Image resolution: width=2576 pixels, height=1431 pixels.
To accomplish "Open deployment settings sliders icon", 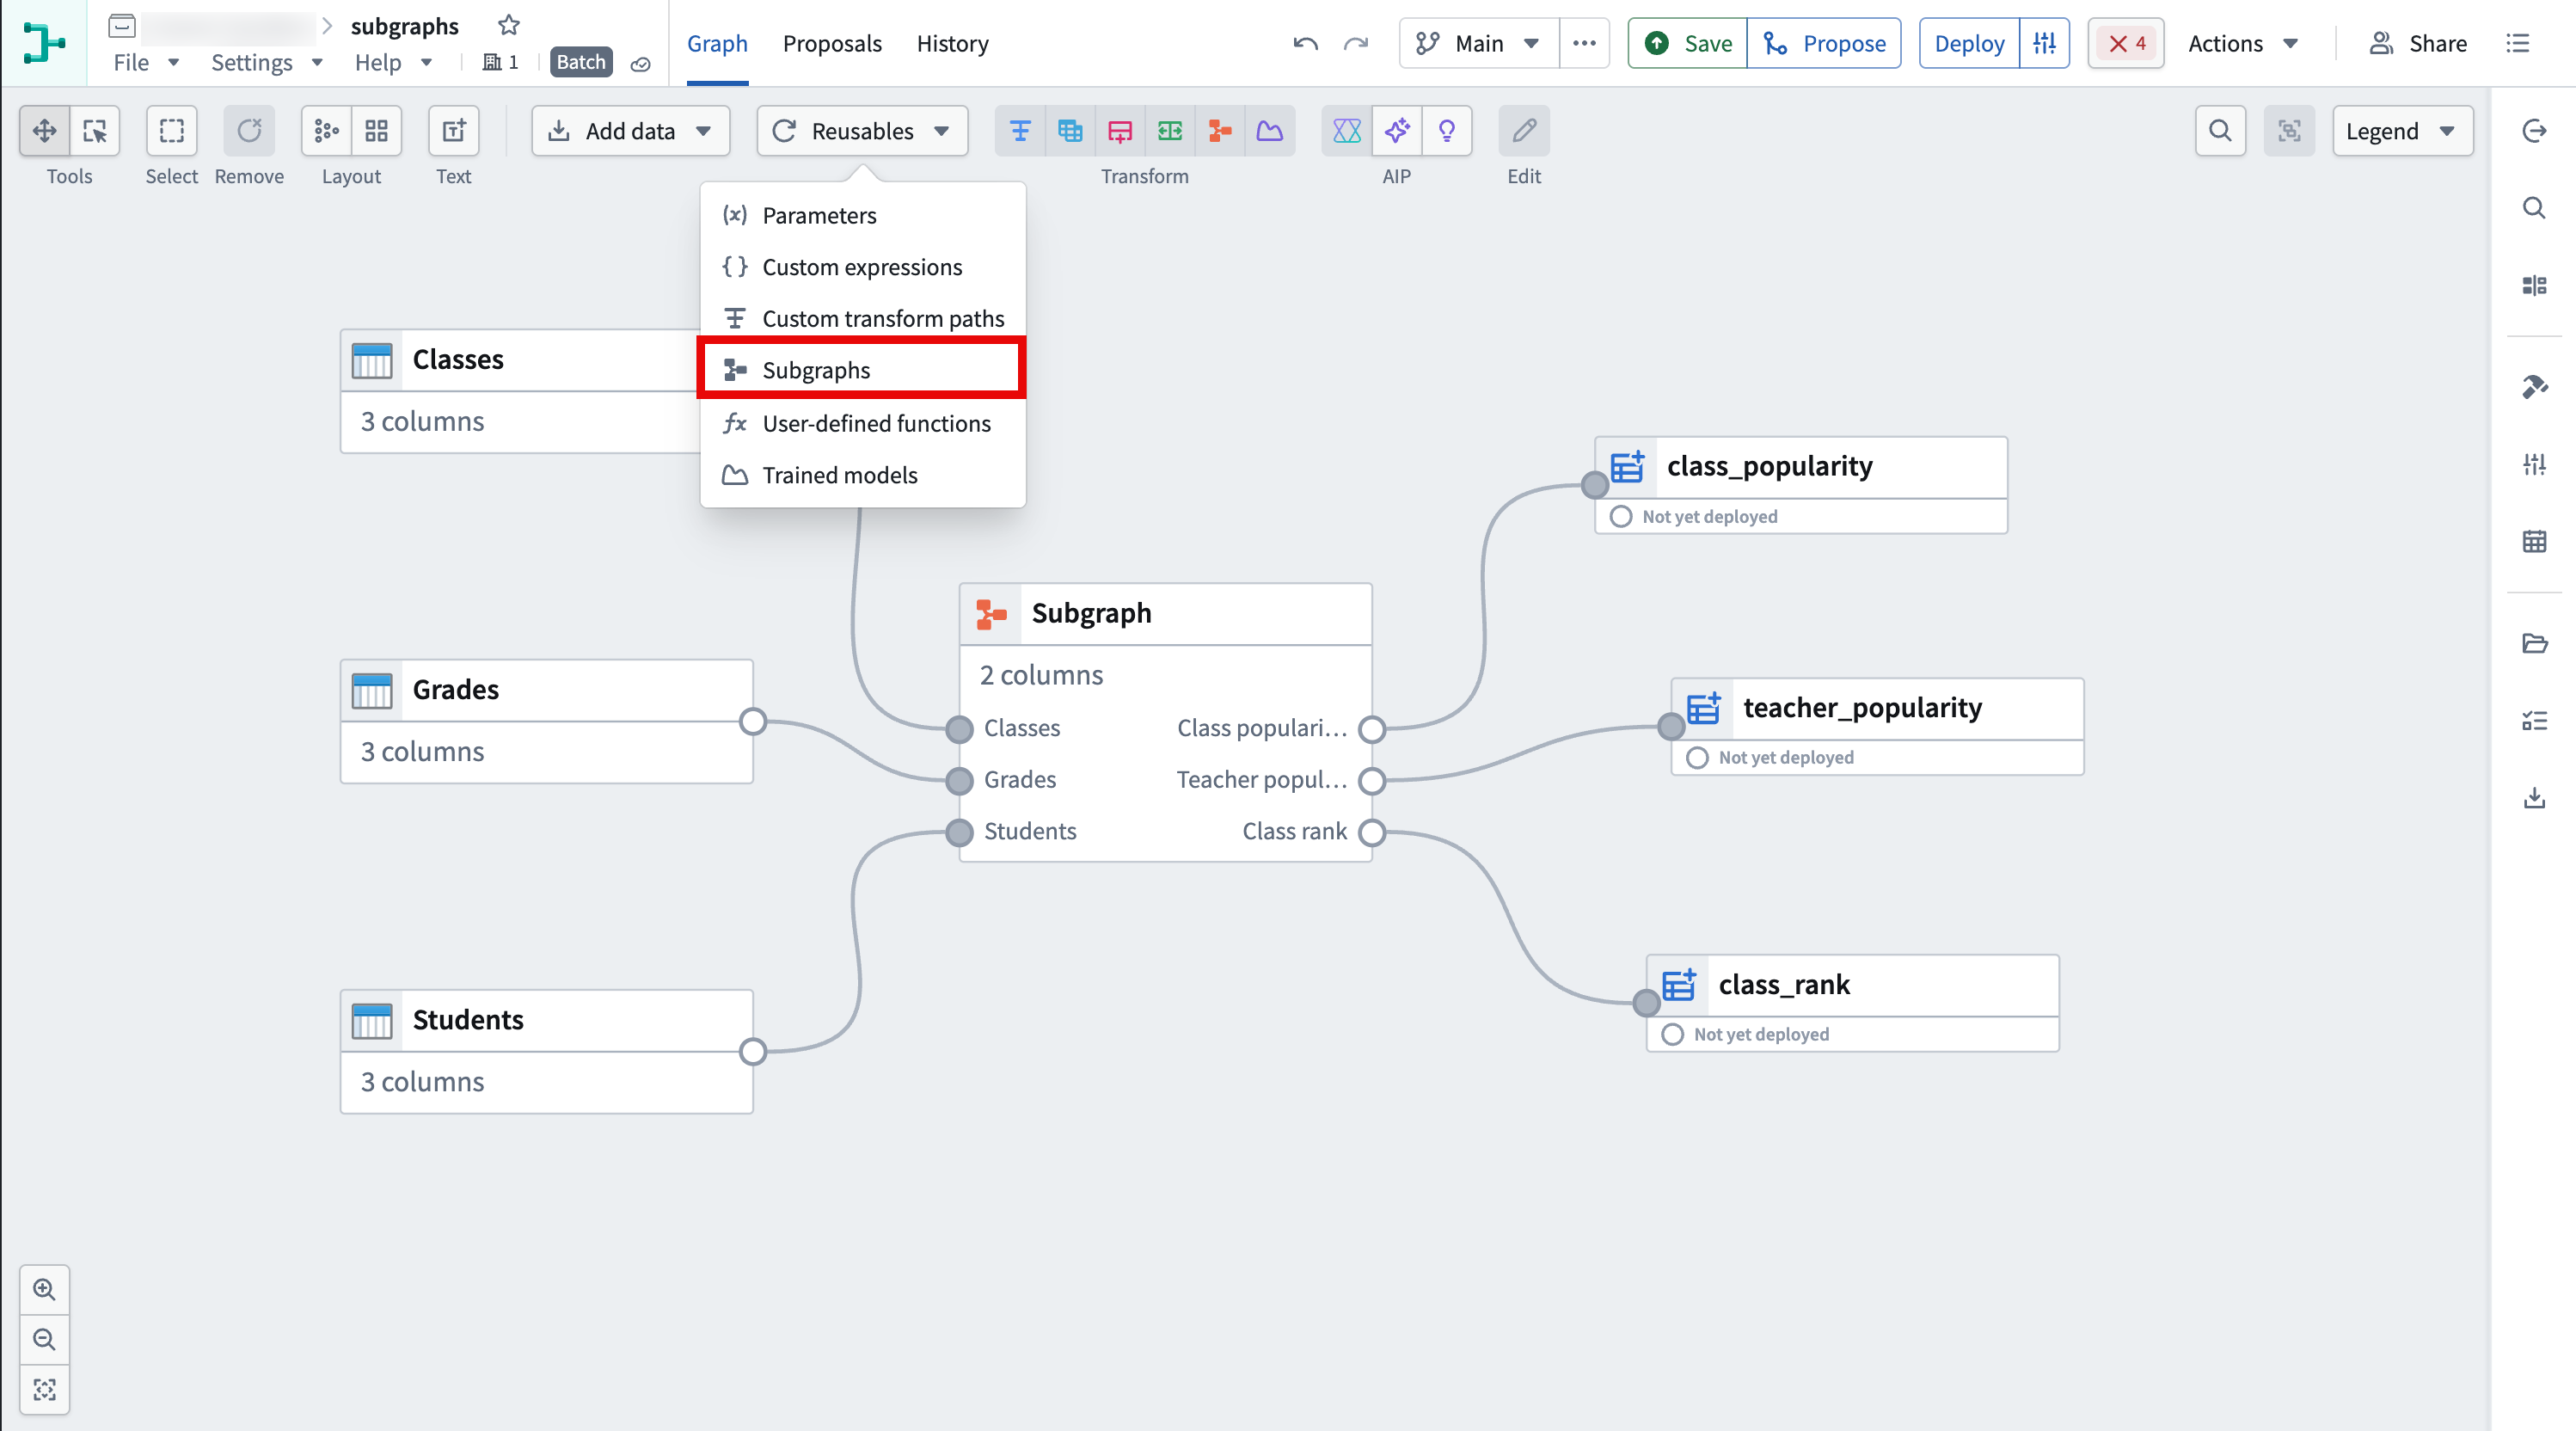I will [x=2044, y=43].
